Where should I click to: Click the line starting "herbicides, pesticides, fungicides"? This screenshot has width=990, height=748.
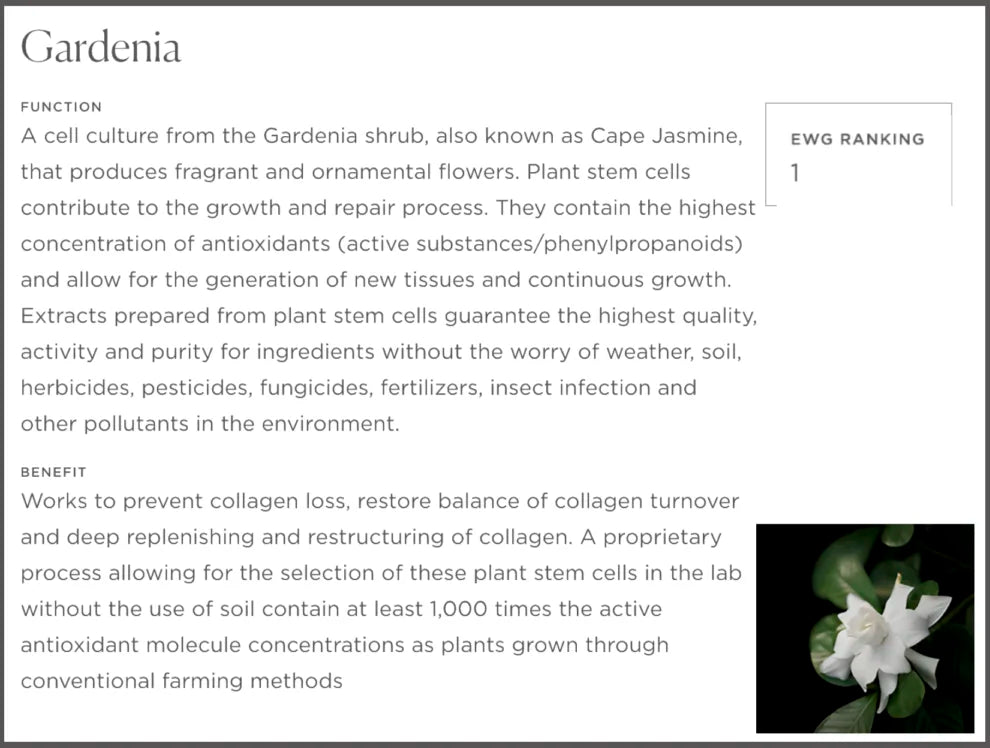pyautogui.click(x=358, y=387)
